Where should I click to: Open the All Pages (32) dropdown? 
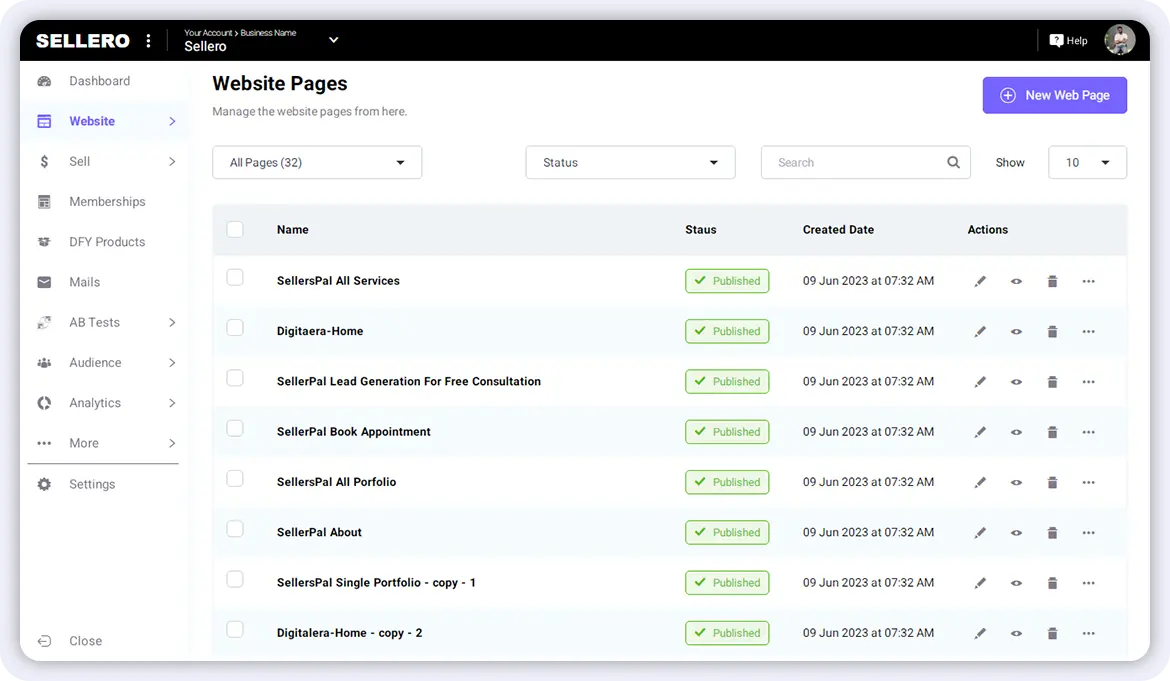tap(317, 162)
